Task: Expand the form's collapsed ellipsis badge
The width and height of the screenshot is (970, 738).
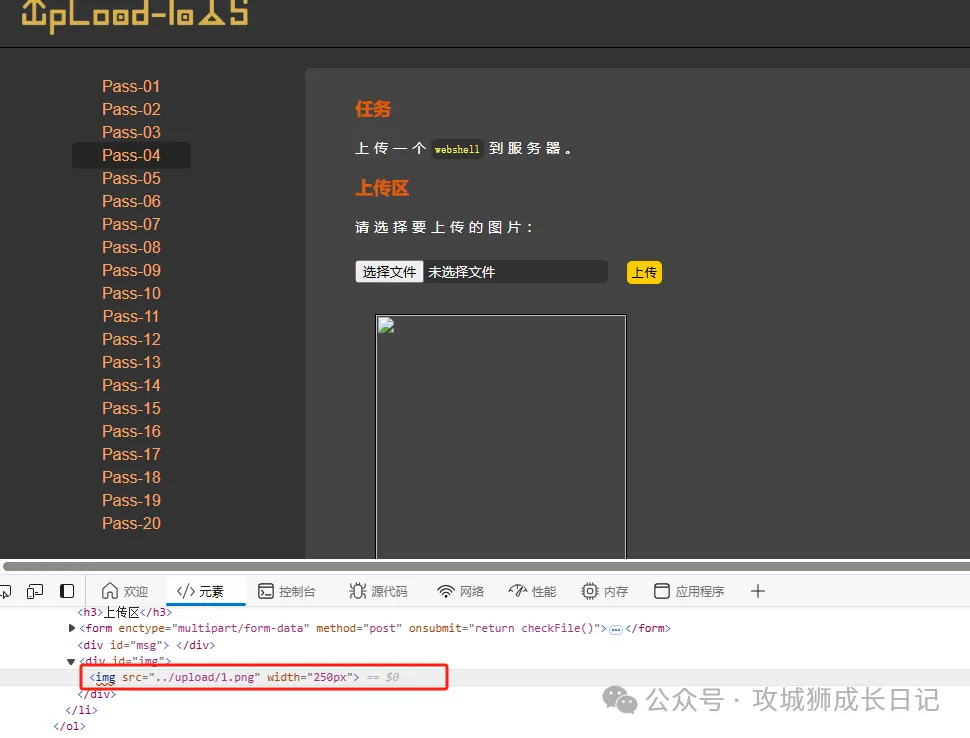Action: (616, 629)
